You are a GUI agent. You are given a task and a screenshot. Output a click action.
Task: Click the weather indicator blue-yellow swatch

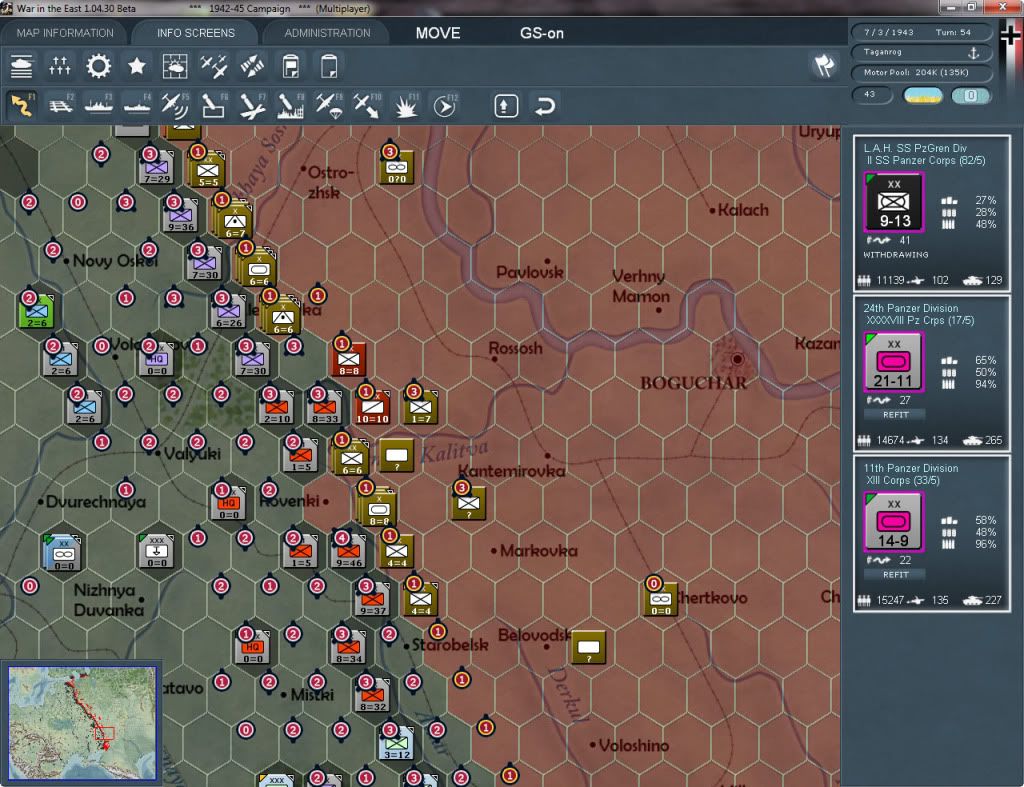pos(922,95)
